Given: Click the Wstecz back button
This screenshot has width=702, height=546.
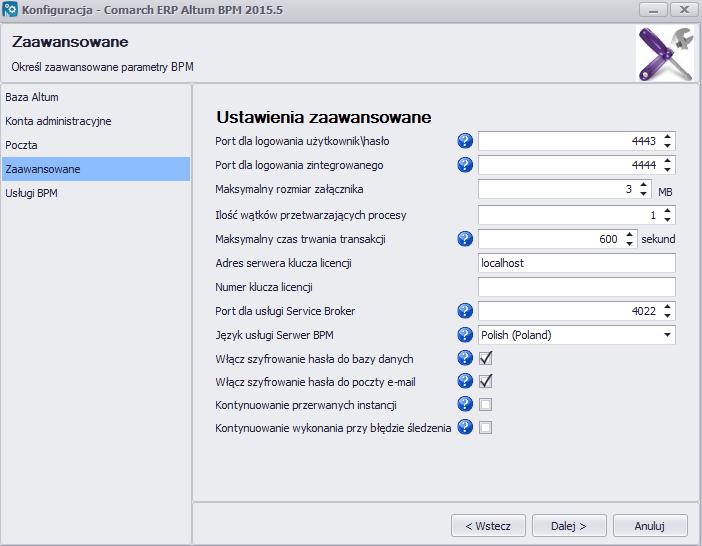Looking at the screenshot, I should (x=488, y=525).
